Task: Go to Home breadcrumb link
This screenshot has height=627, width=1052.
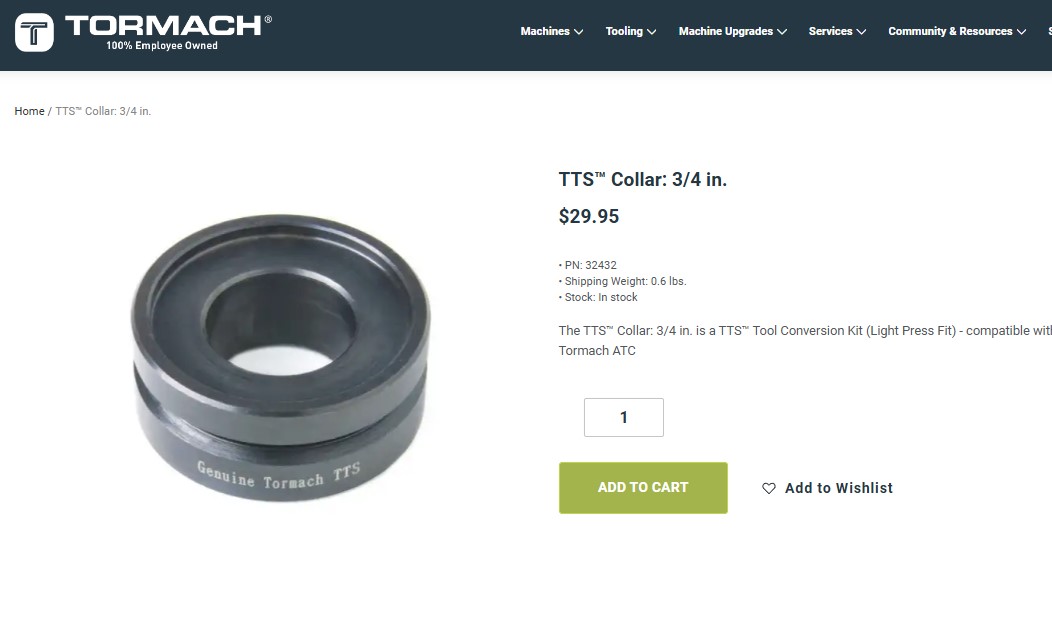Action: pyautogui.click(x=30, y=111)
